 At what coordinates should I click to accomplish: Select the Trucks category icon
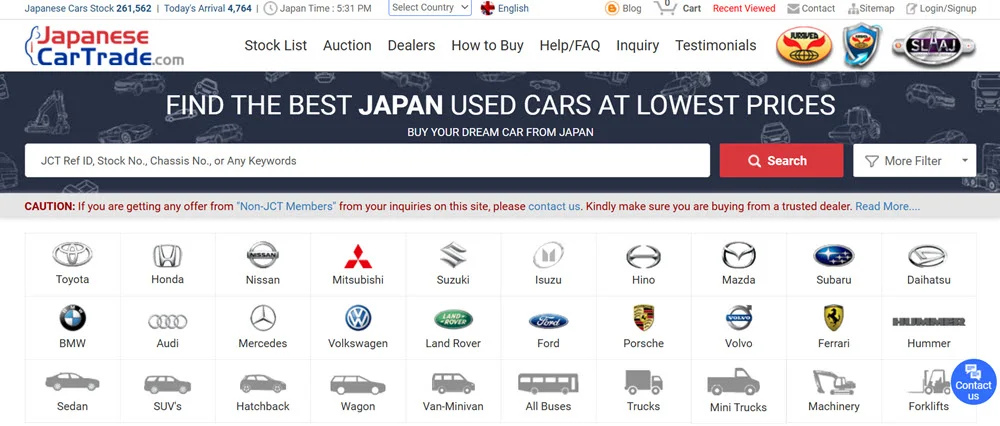point(643,382)
